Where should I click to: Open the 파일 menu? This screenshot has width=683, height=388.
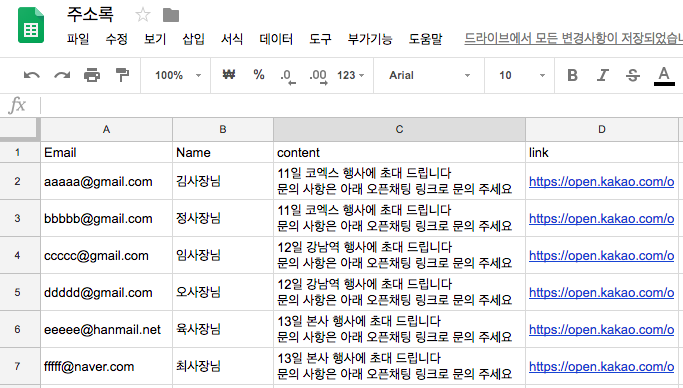(78, 39)
